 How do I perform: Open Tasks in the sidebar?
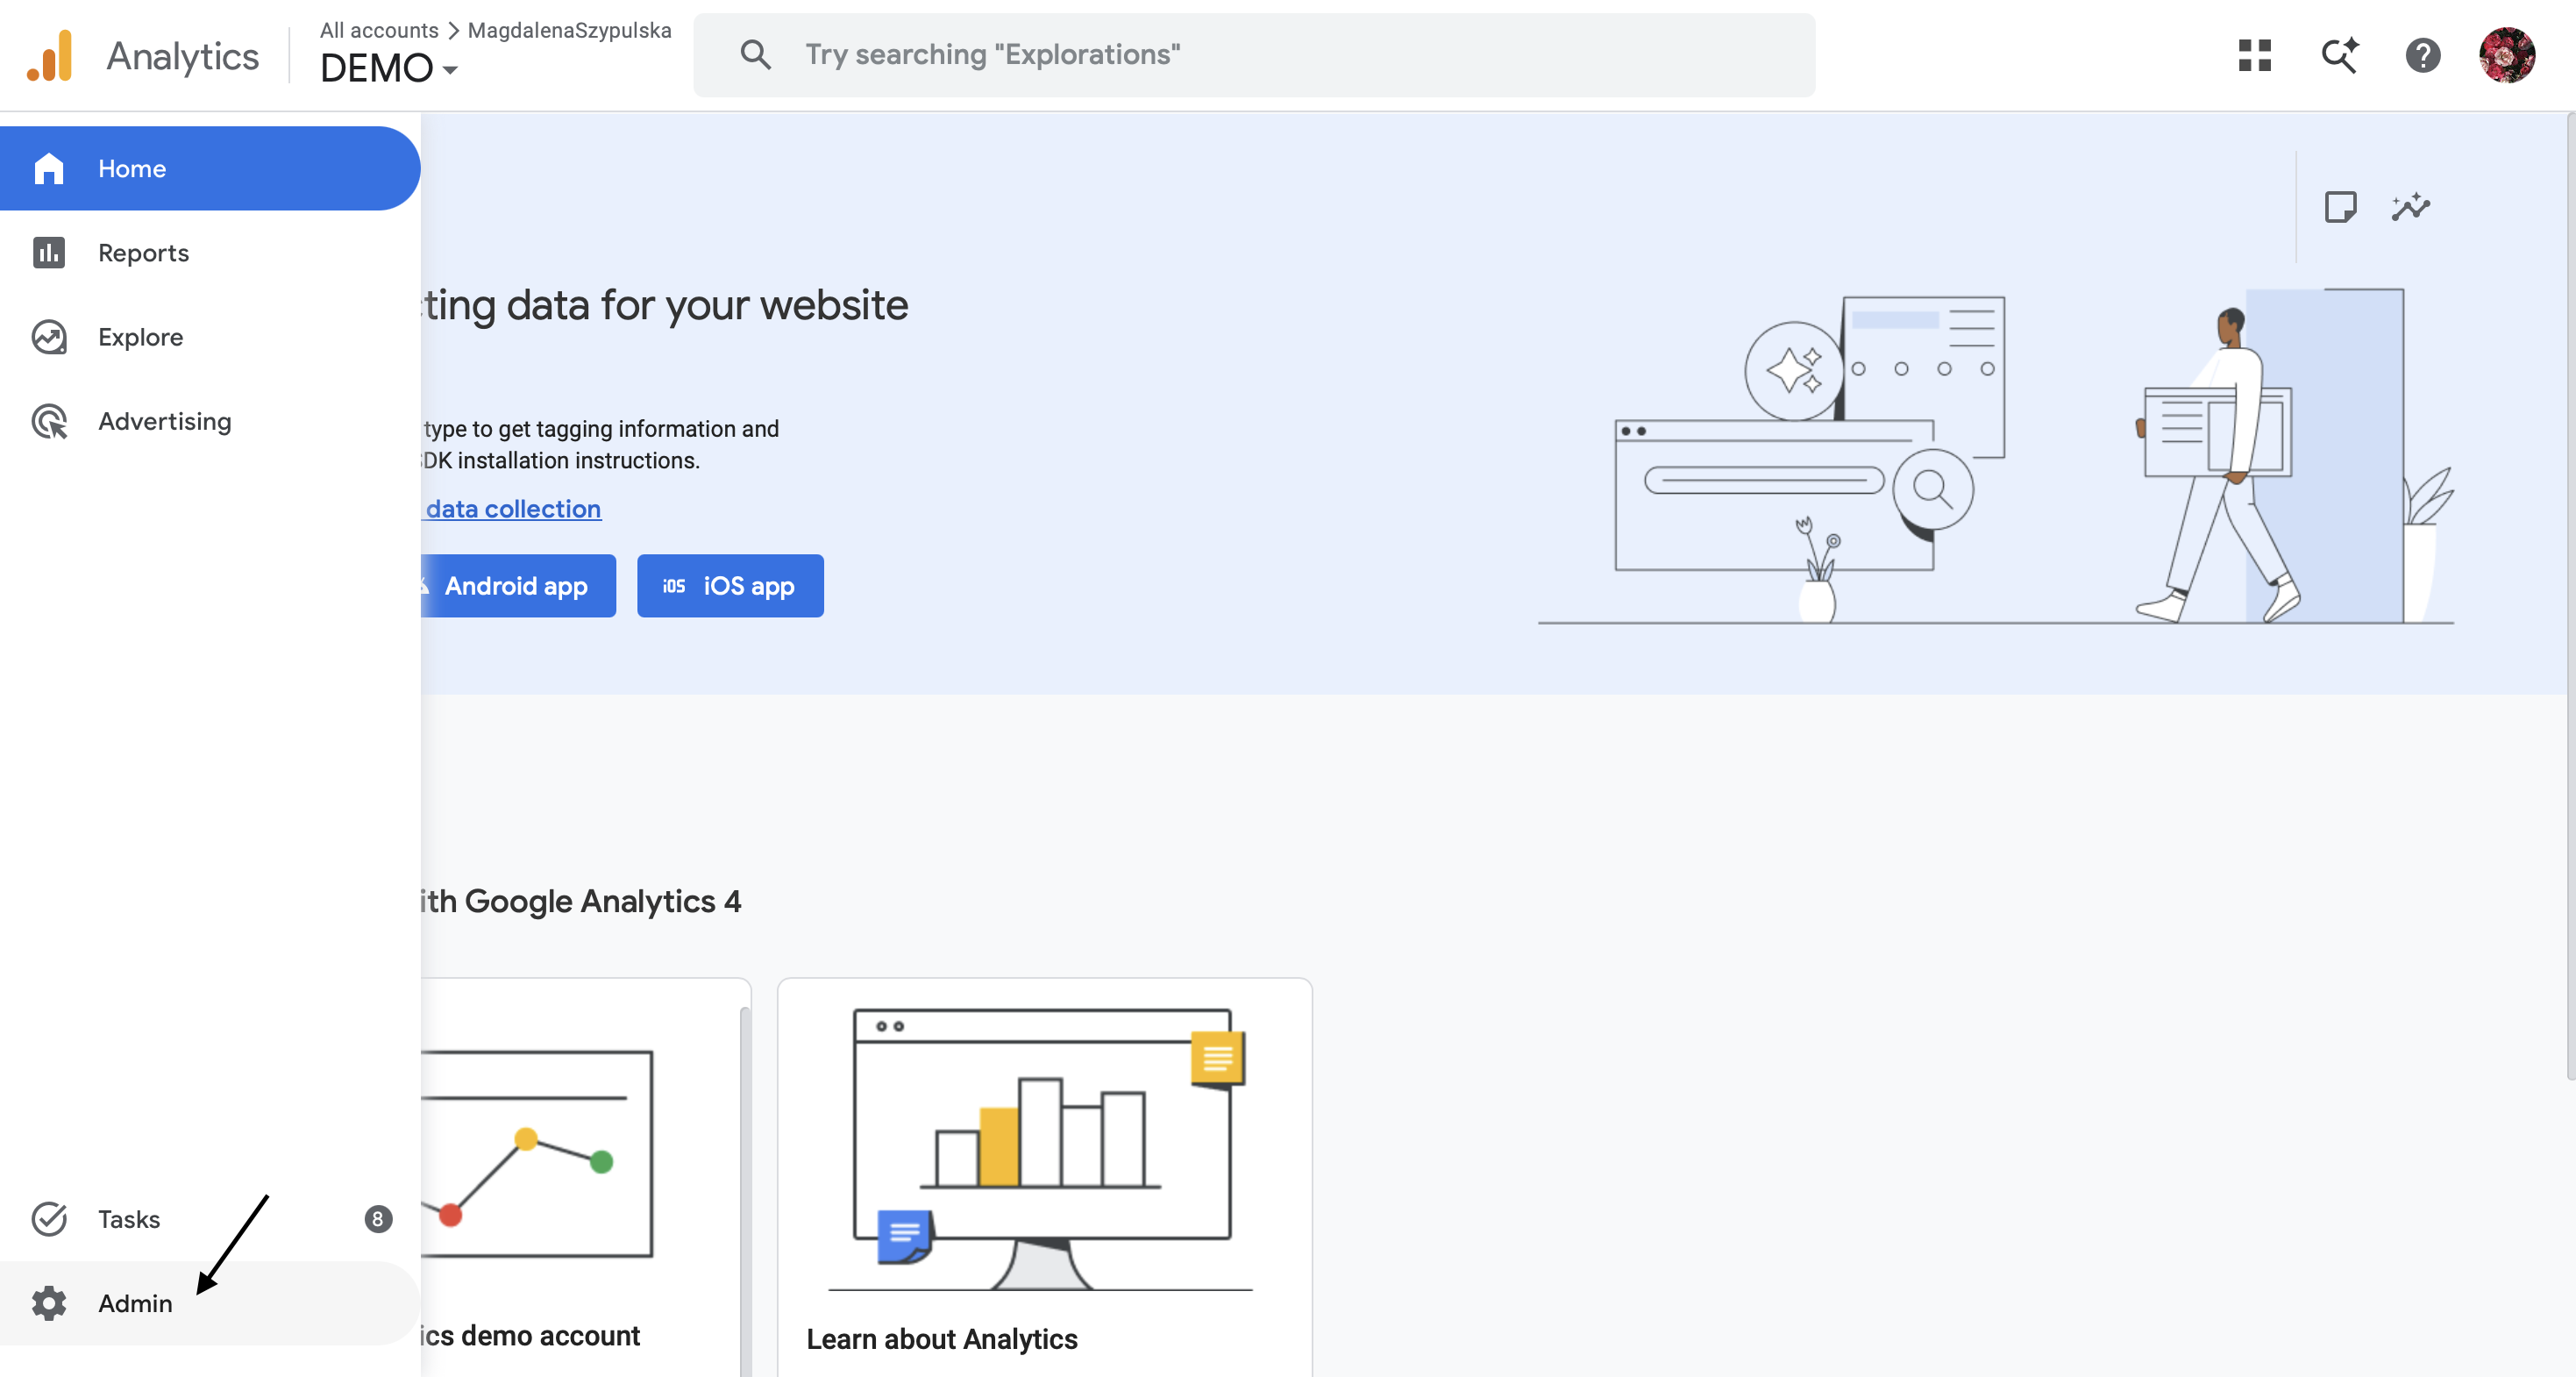(x=210, y=1218)
